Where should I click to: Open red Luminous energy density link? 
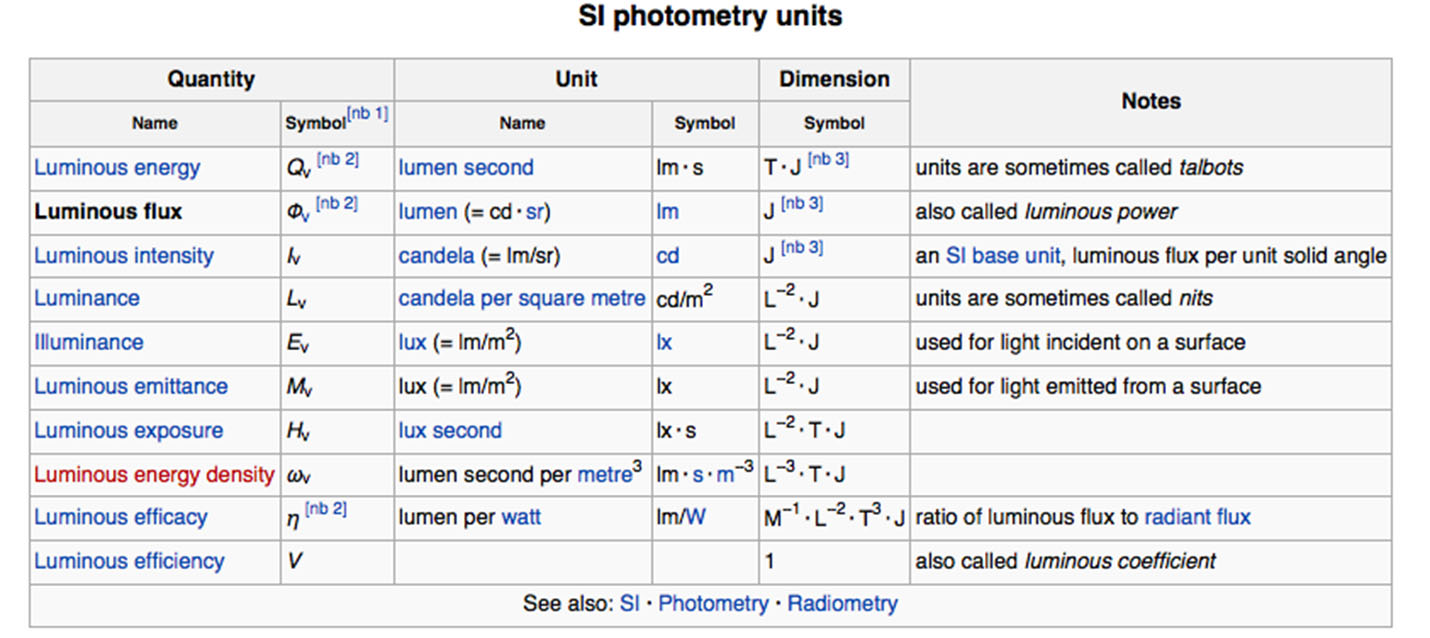tap(154, 475)
